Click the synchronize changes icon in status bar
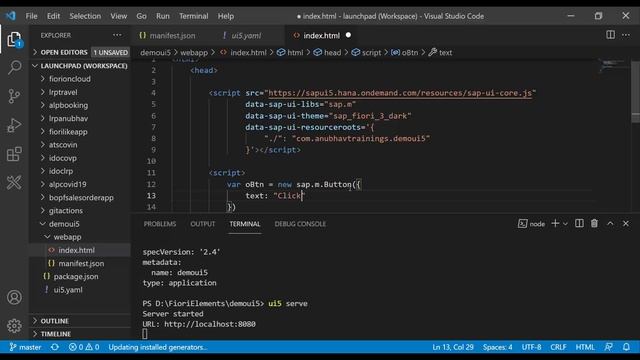Viewport: 640px width, 360px height. (55, 347)
